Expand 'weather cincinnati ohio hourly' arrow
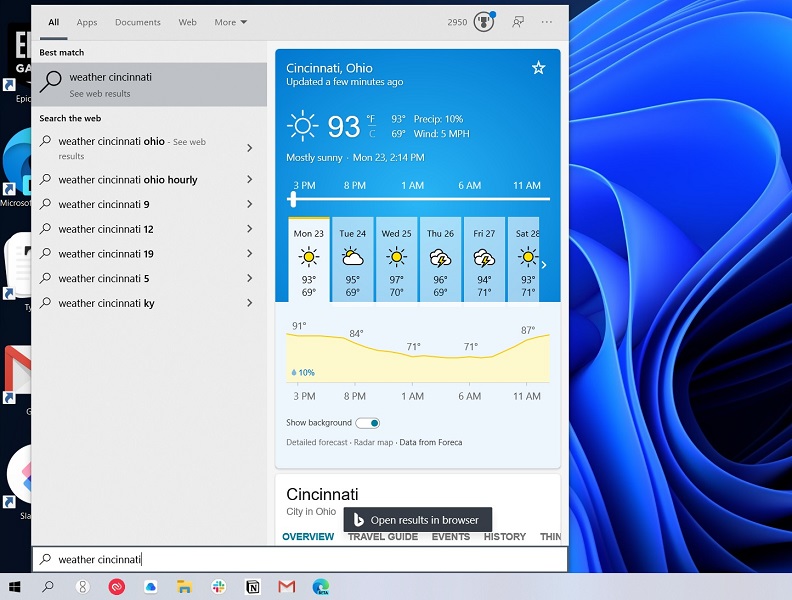 coord(250,179)
